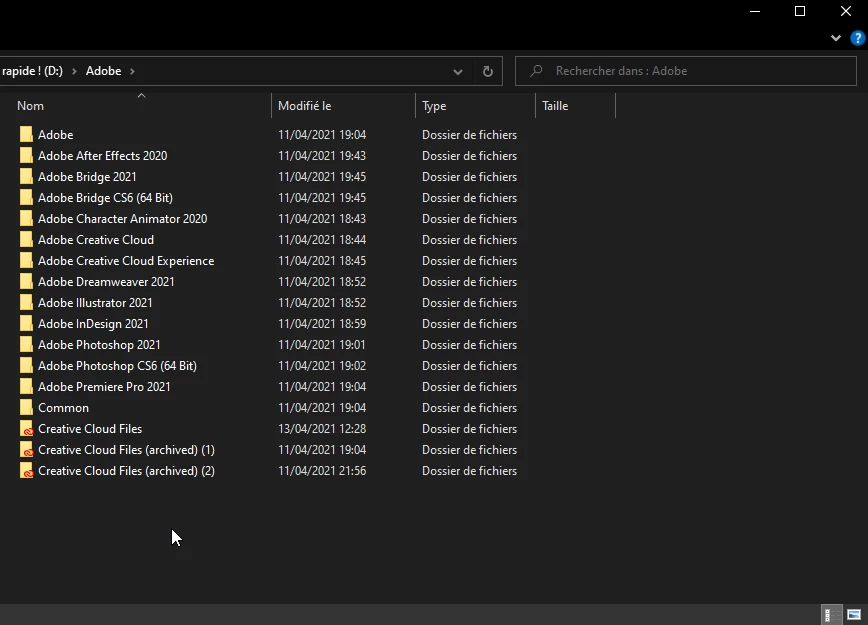Select the Adobe Character Animator 2020 name
This screenshot has width=868, height=625.
click(x=122, y=219)
